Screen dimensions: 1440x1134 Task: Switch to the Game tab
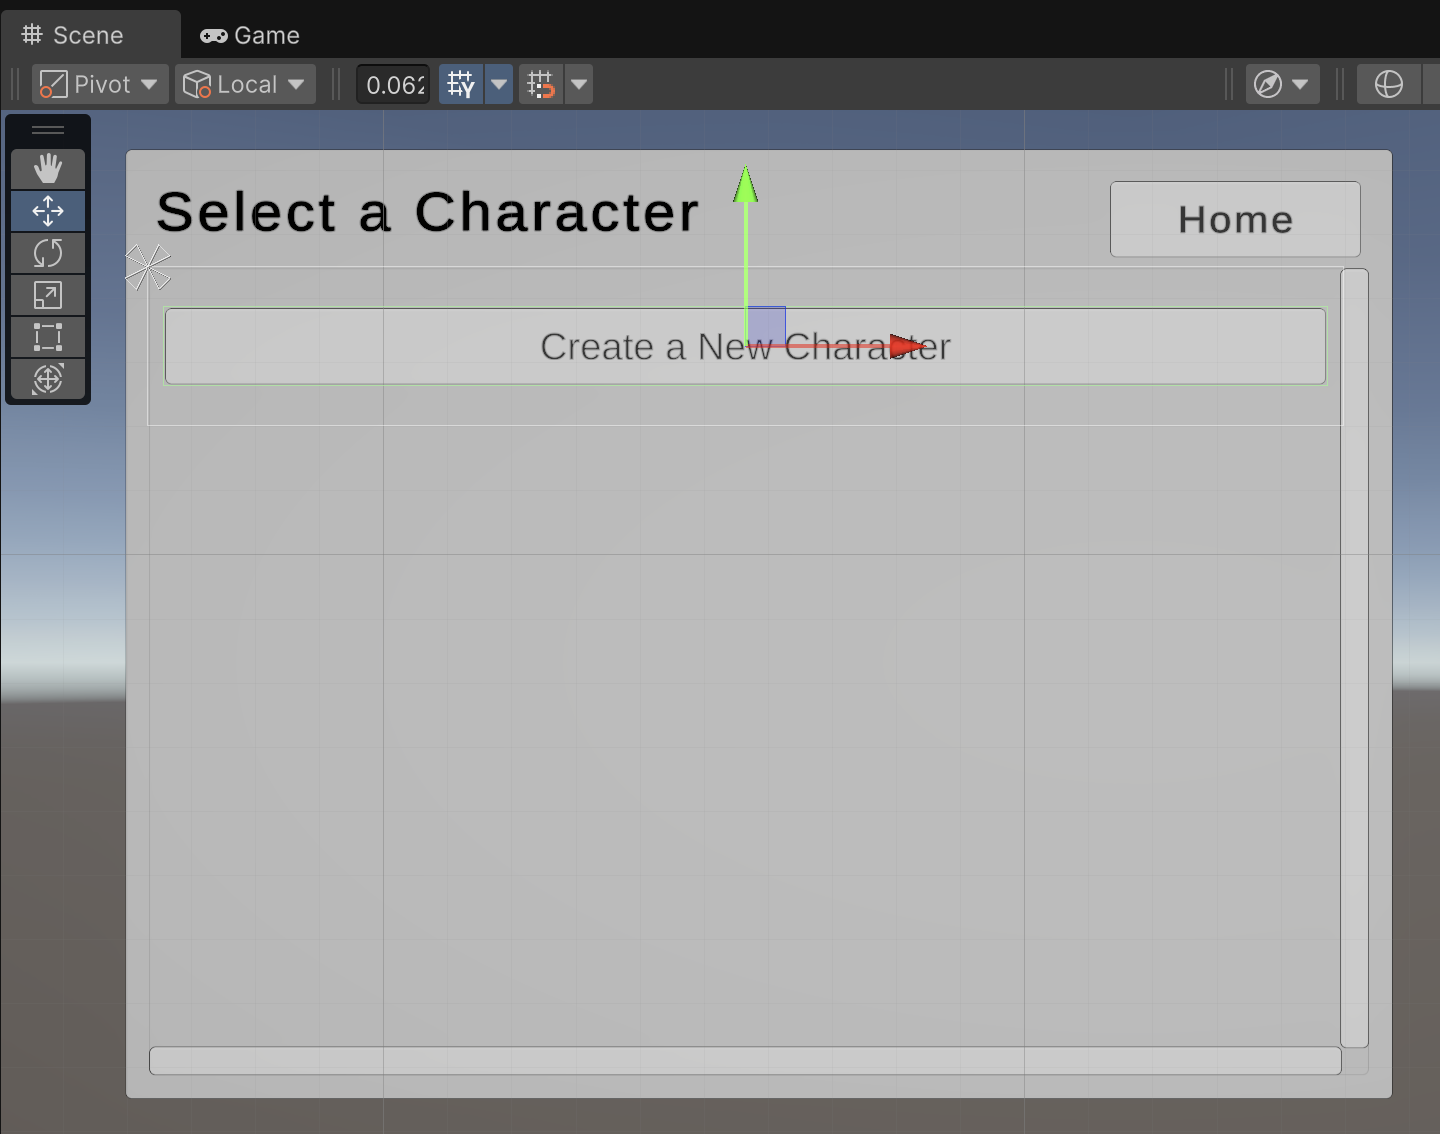point(250,36)
